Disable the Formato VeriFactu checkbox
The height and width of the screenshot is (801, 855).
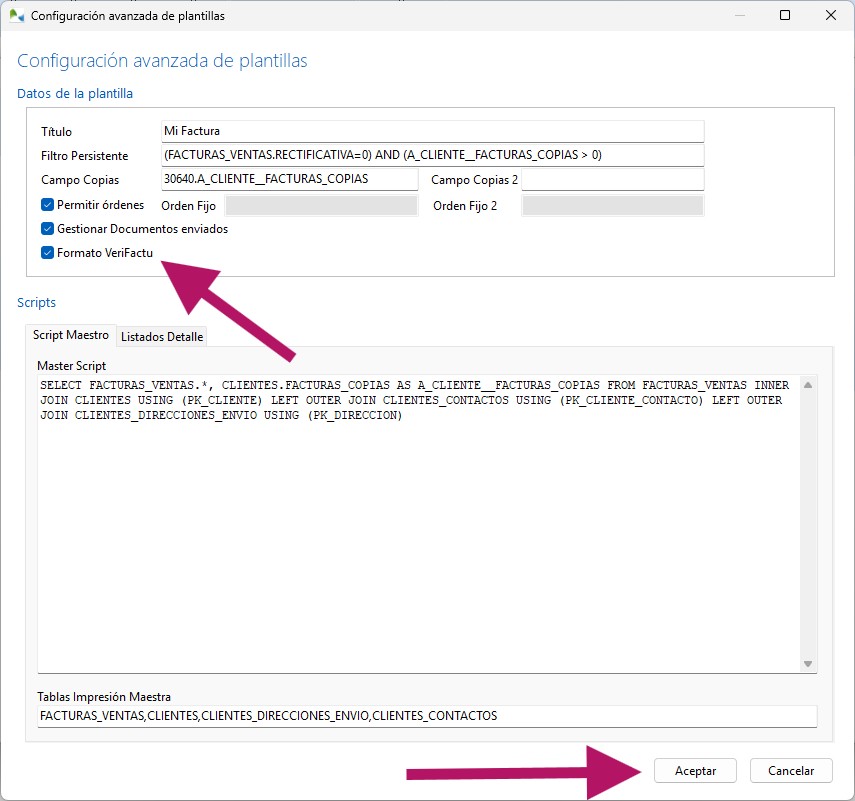click(47, 253)
